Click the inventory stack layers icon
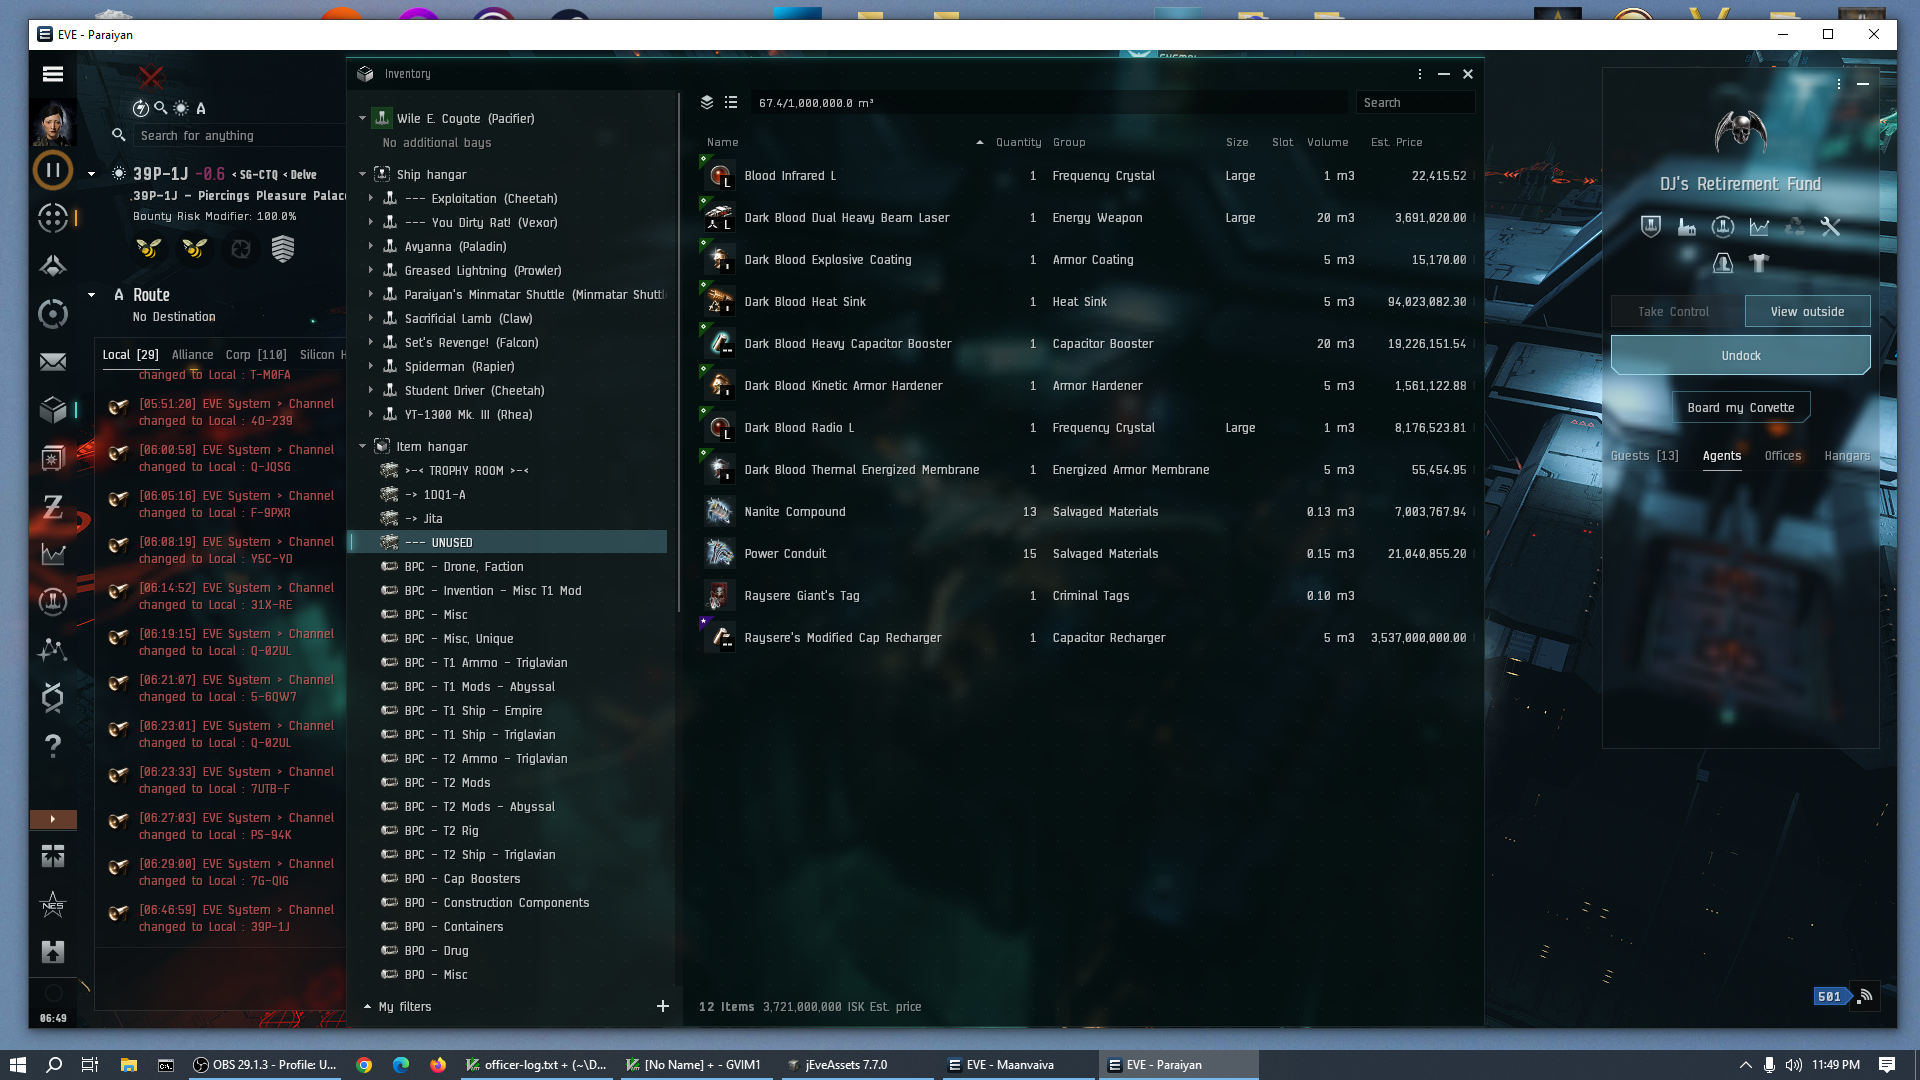The height and width of the screenshot is (1080, 1920). click(x=707, y=102)
